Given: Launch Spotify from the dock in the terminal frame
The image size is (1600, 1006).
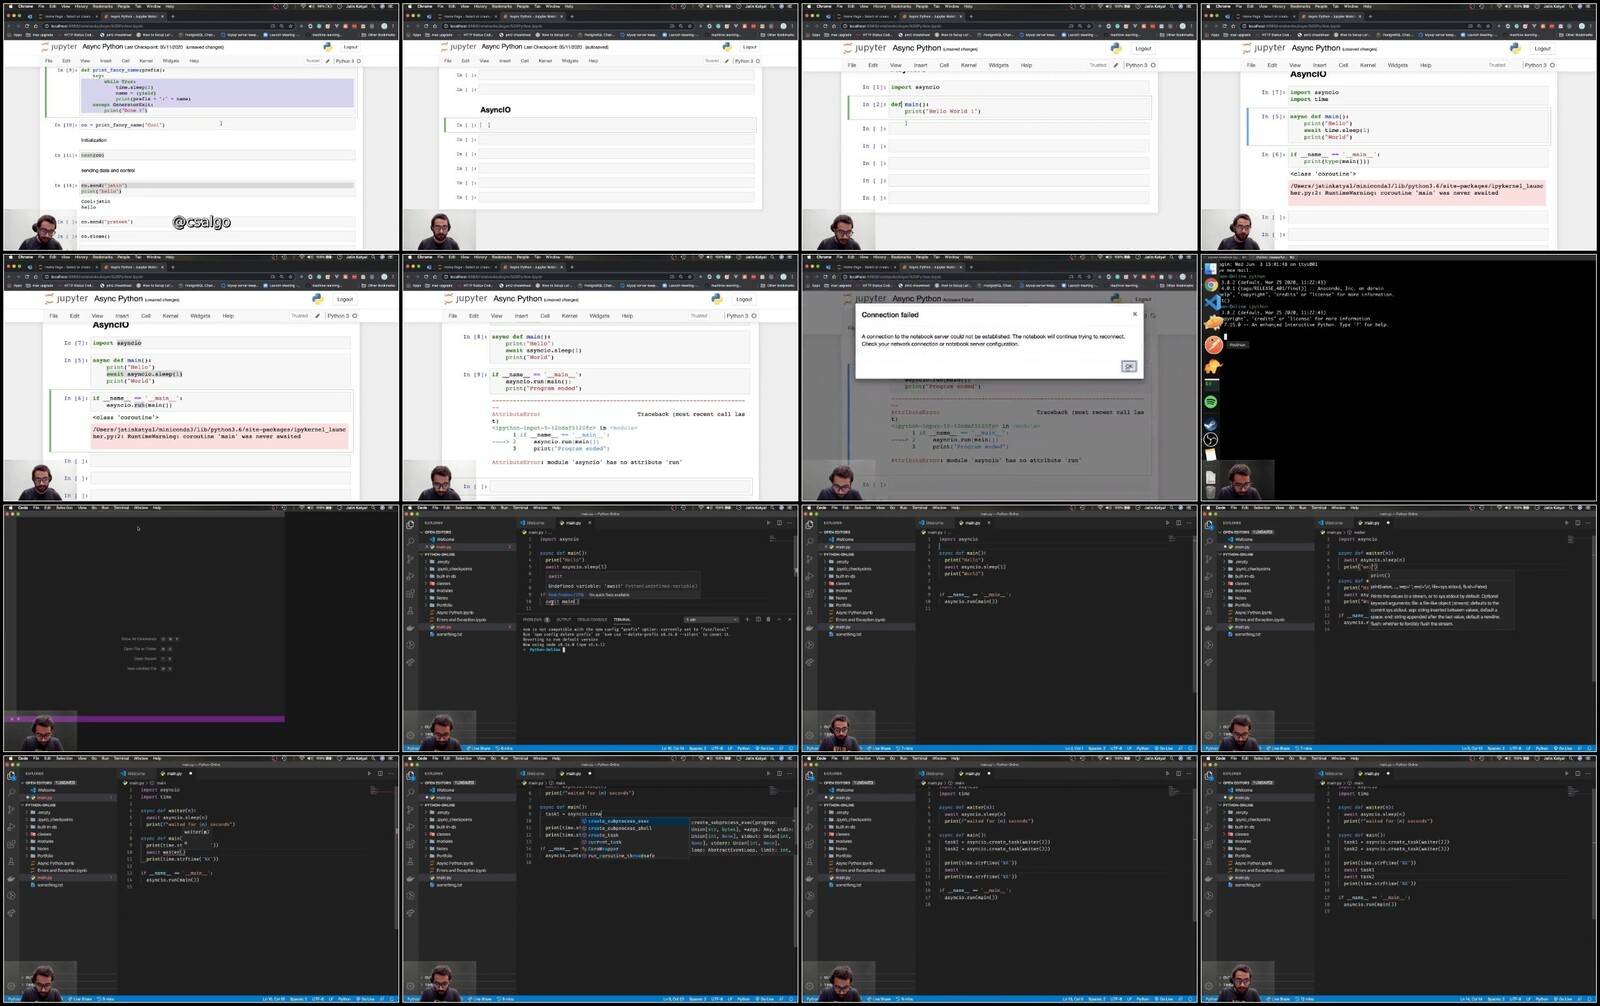Looking at the screenshot, I should click(x=1211, y=402).
